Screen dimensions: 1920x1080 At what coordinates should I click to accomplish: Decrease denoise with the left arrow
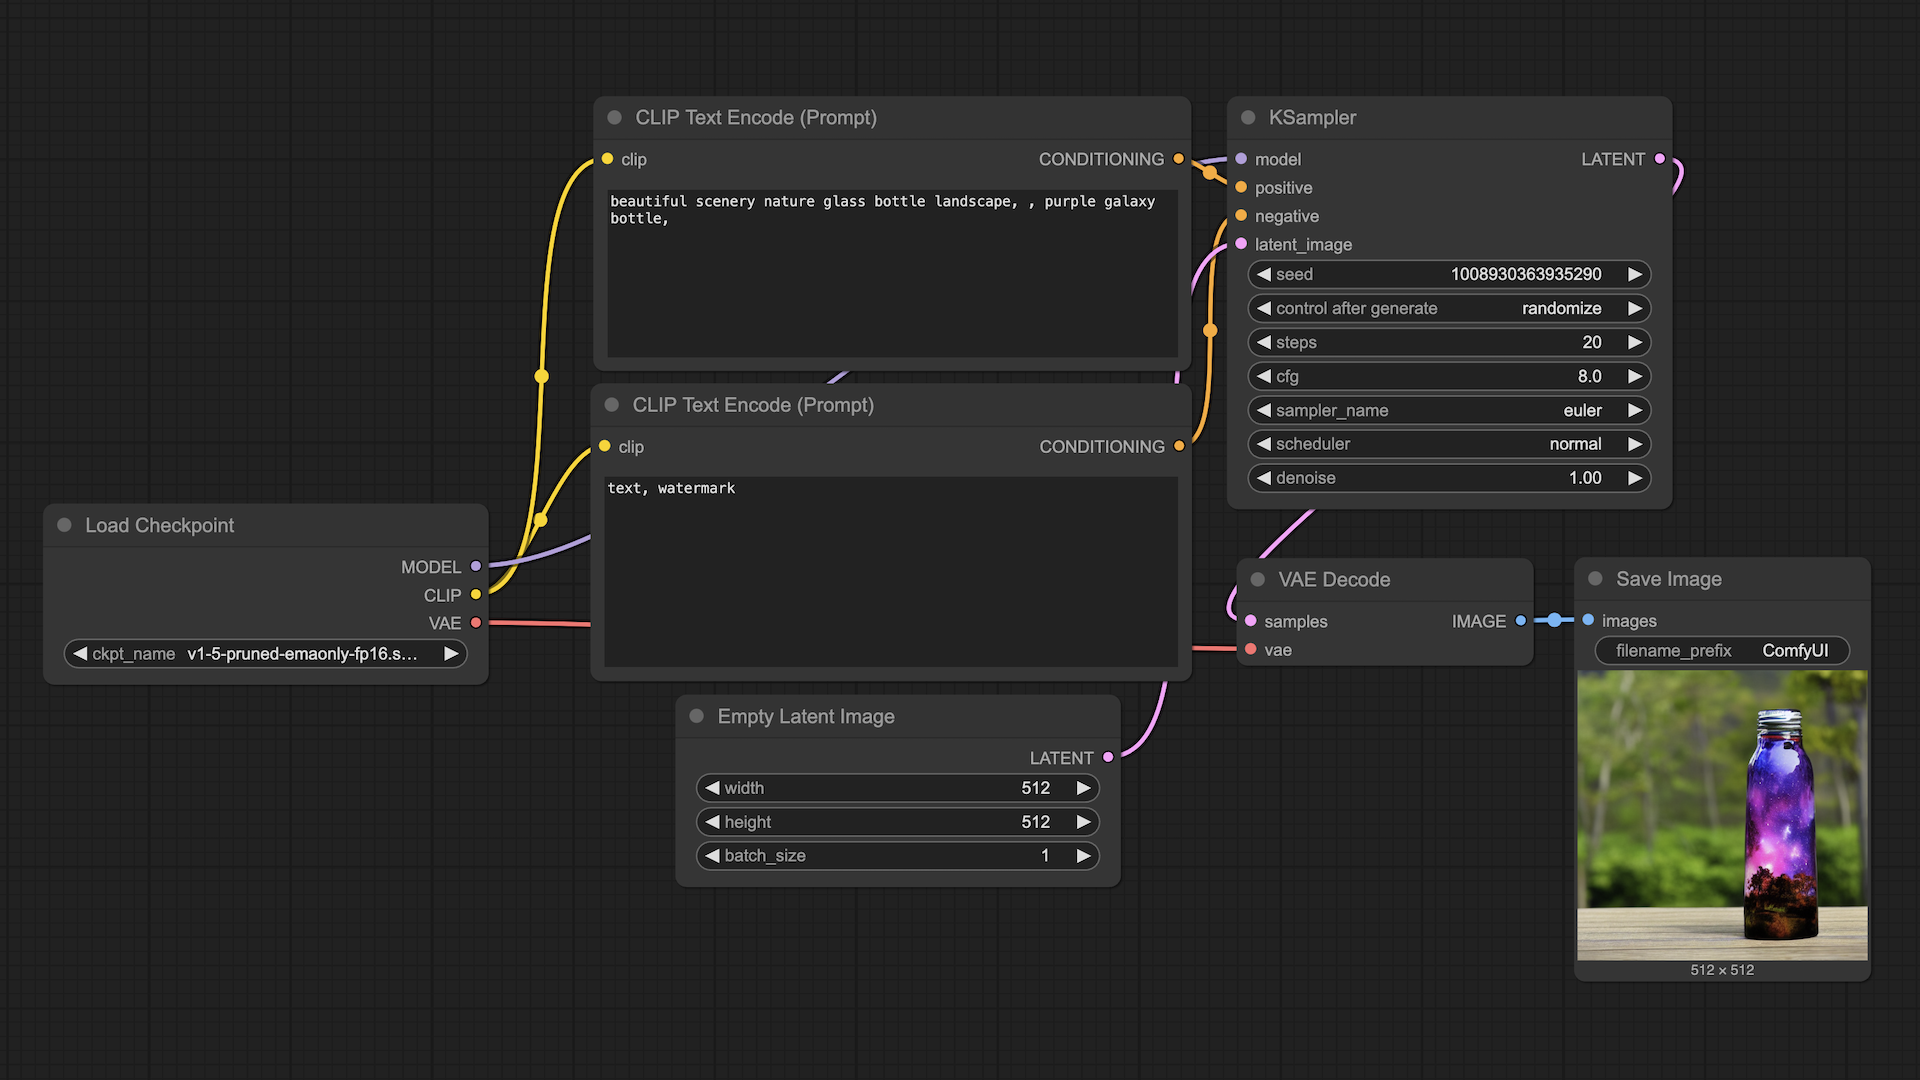click(x=1264, y=478)
